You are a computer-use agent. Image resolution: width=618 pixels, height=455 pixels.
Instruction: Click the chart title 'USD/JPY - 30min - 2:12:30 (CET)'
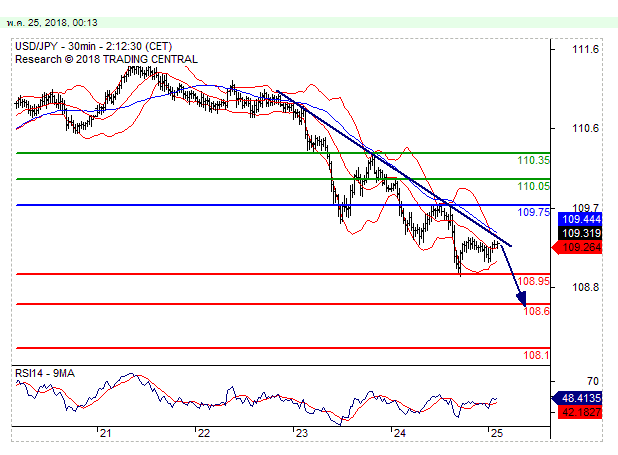click(x=94, y=47)
